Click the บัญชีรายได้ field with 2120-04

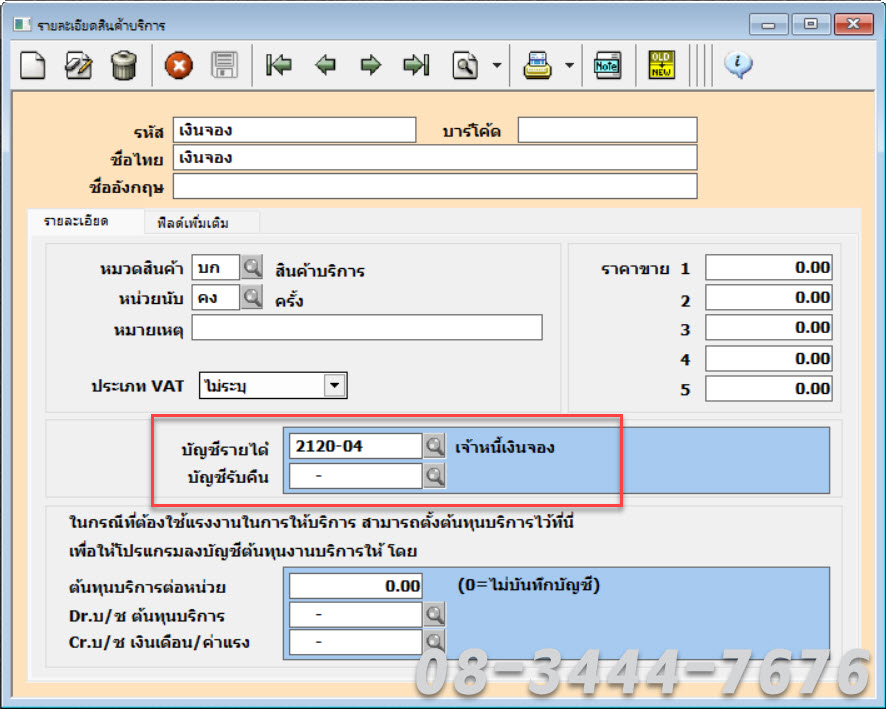pos(355,446)
